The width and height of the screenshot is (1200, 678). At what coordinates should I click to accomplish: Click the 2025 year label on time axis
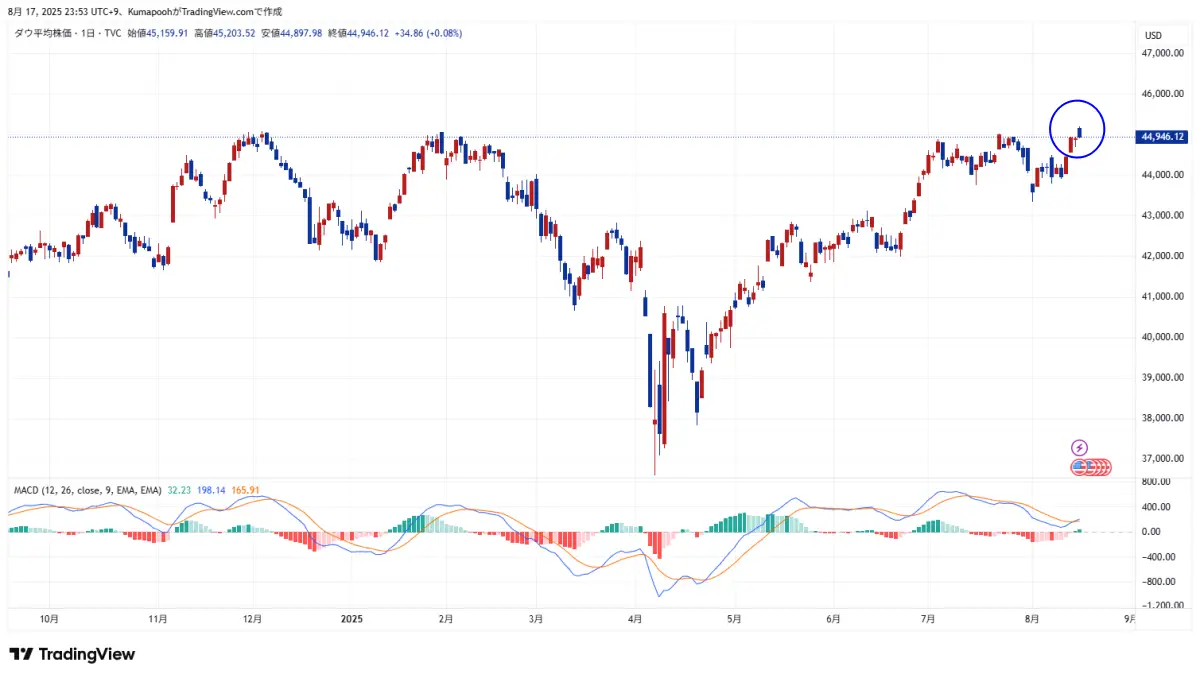click(x=354, y=619)
